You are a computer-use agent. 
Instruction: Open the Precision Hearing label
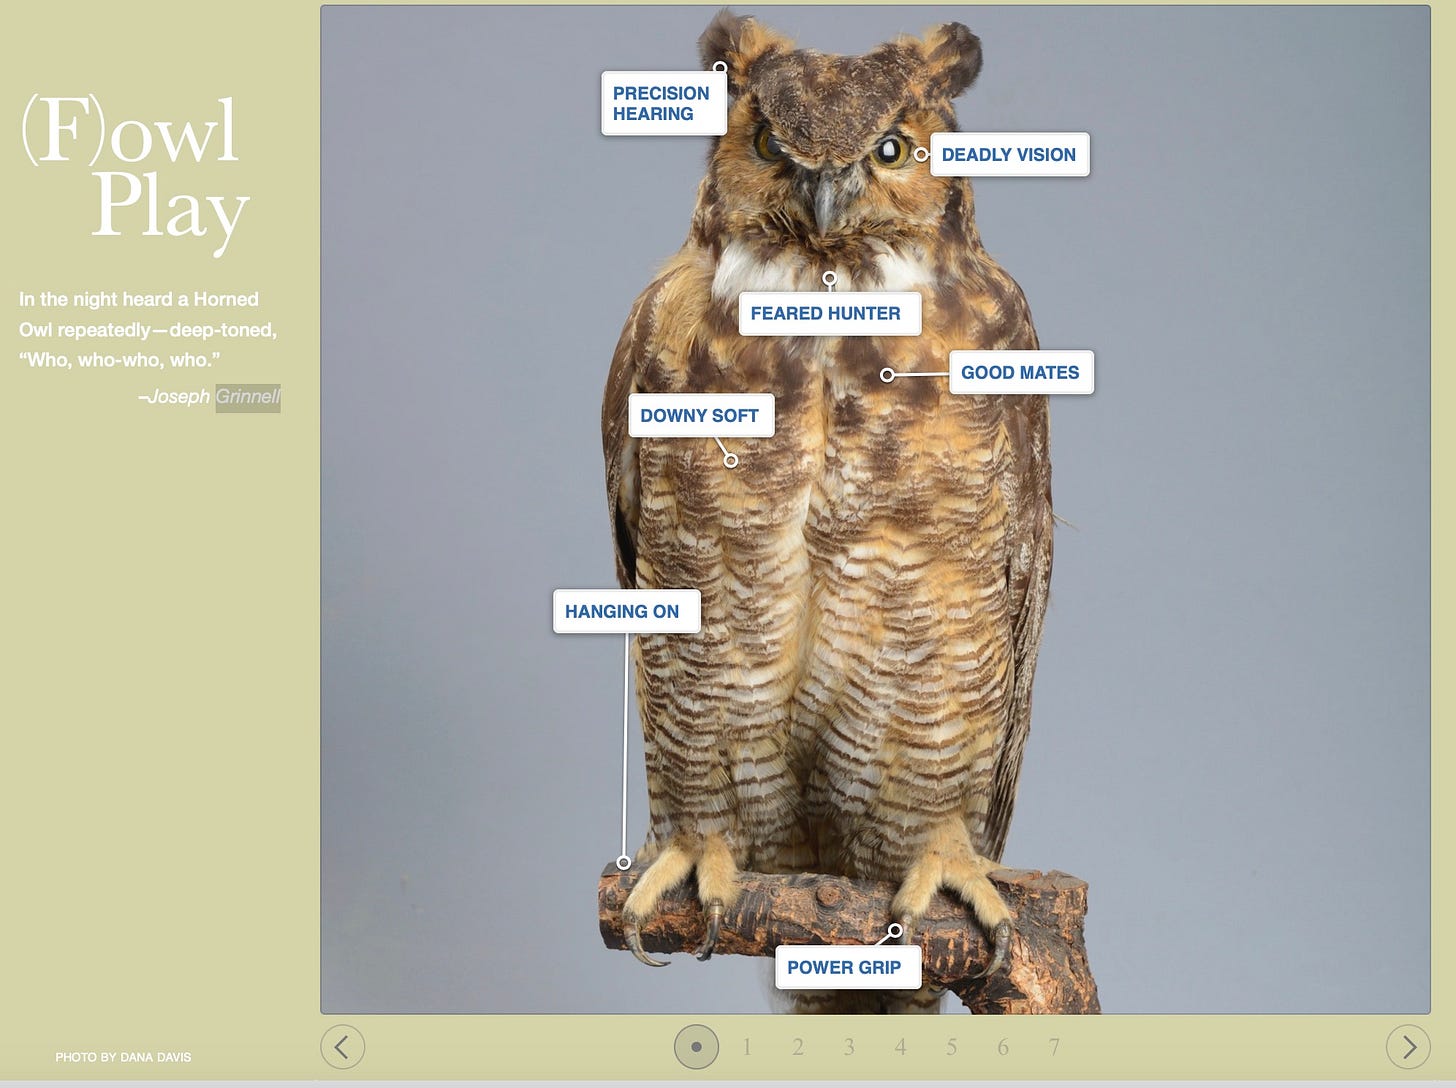(663, 103)
